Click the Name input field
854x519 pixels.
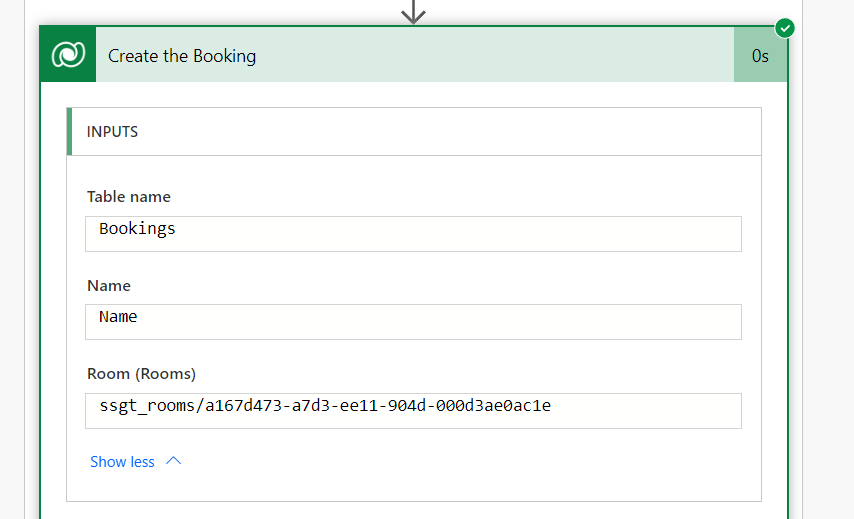(x=414, y=322)
